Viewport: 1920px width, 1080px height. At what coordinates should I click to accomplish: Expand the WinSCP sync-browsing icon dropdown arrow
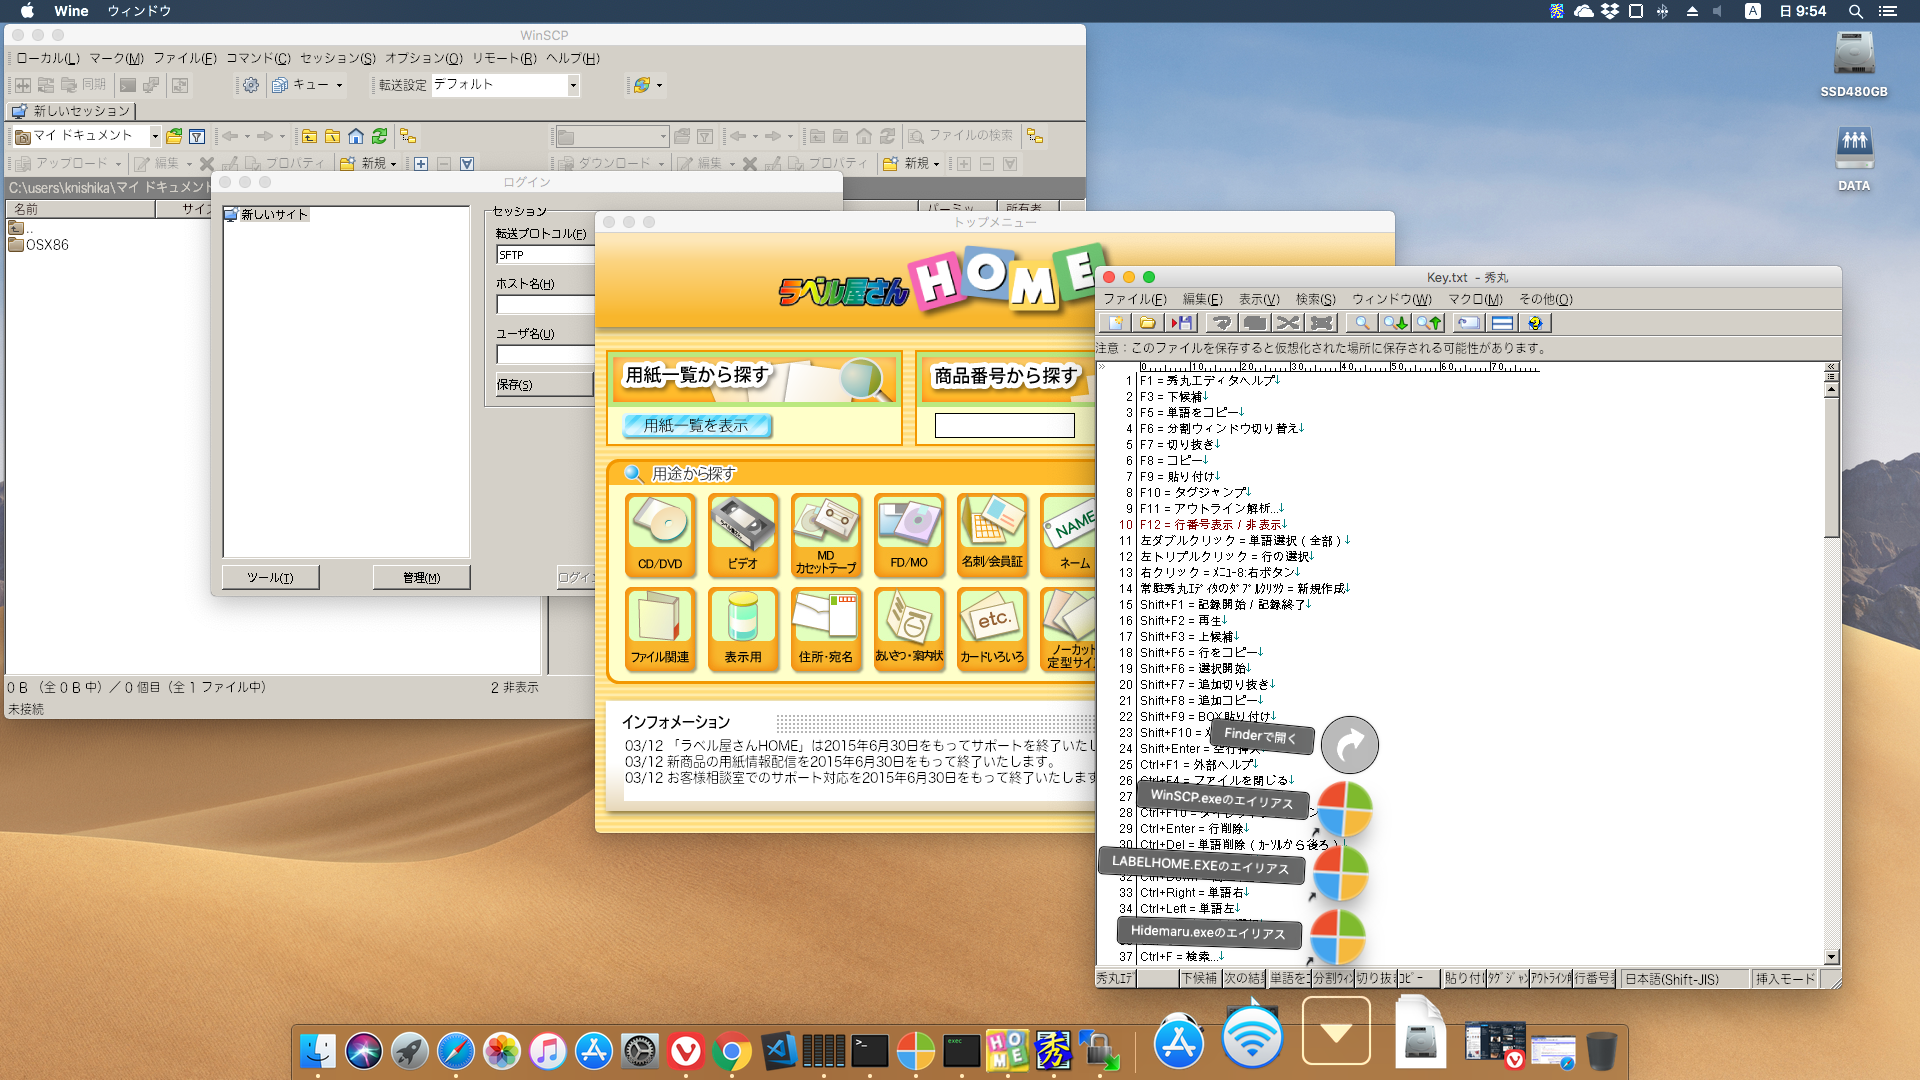(659, 86)
